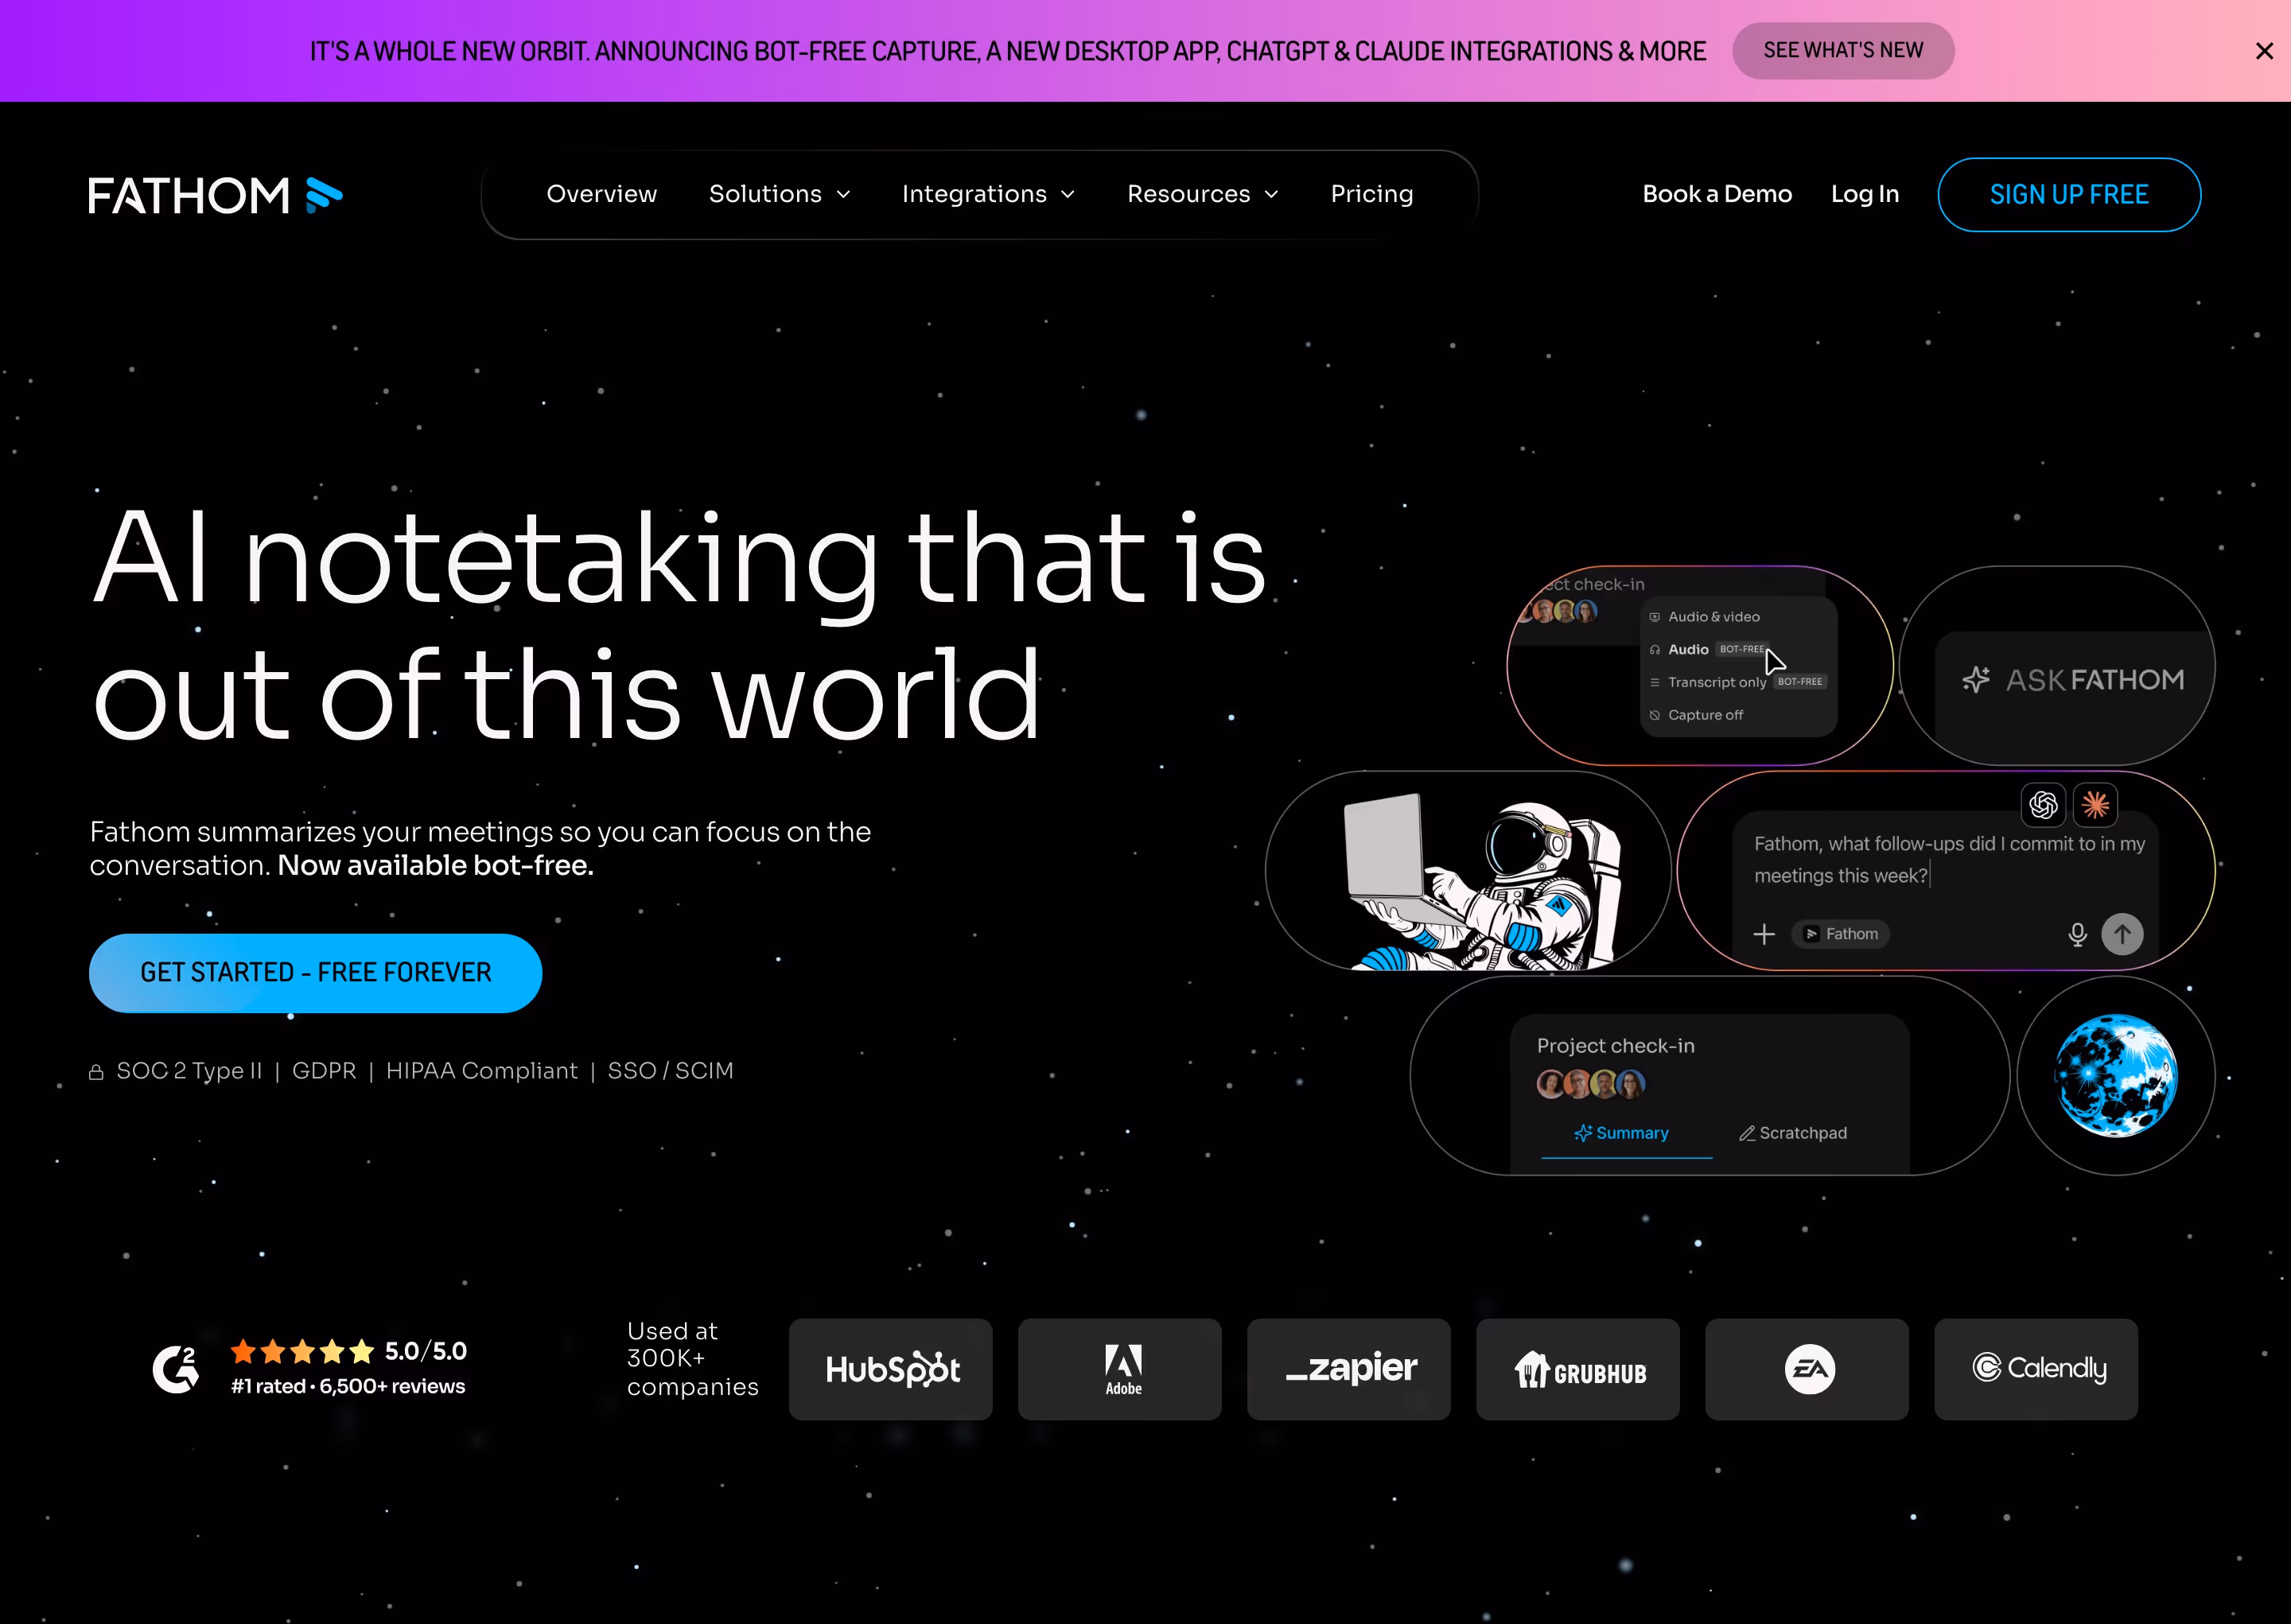This screenshot has width=2291, height=1624.
Task: Click the microphone icon in prompt box
Action: [2077, 934]
